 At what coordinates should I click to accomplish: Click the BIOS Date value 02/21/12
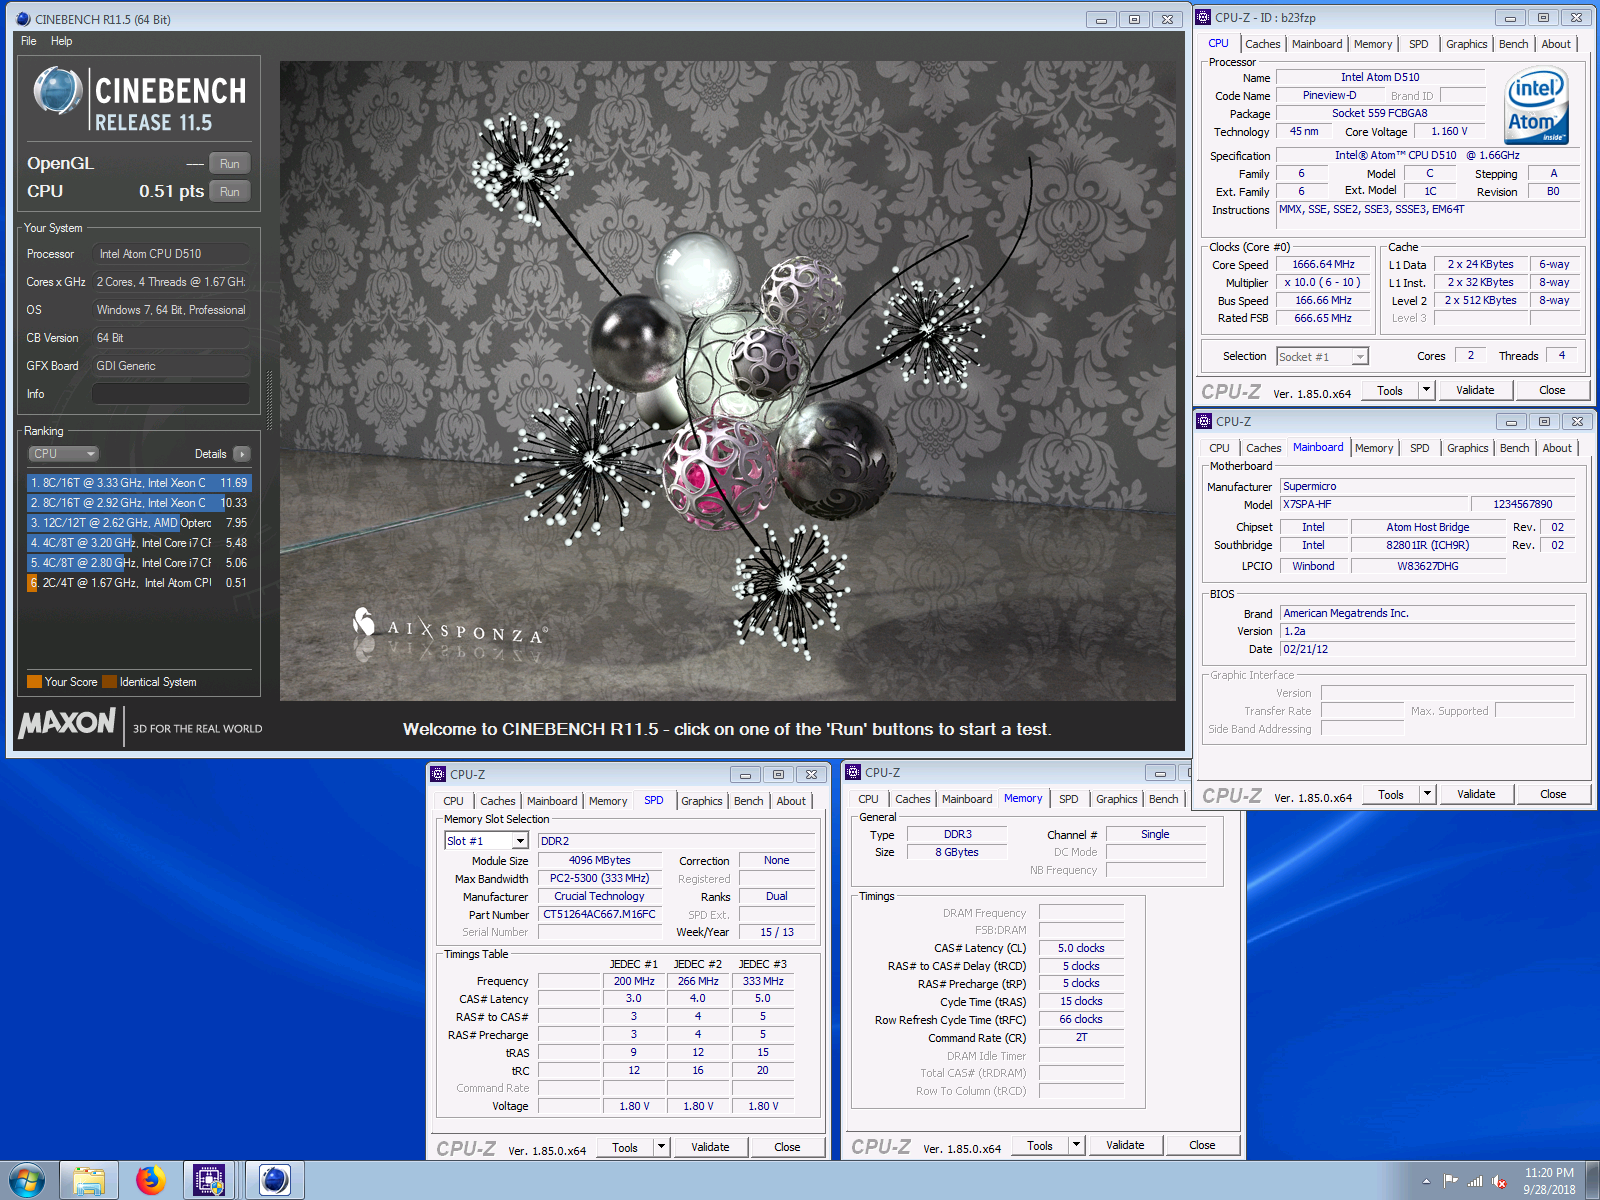pyautogui.click(x=1427, y=649)
